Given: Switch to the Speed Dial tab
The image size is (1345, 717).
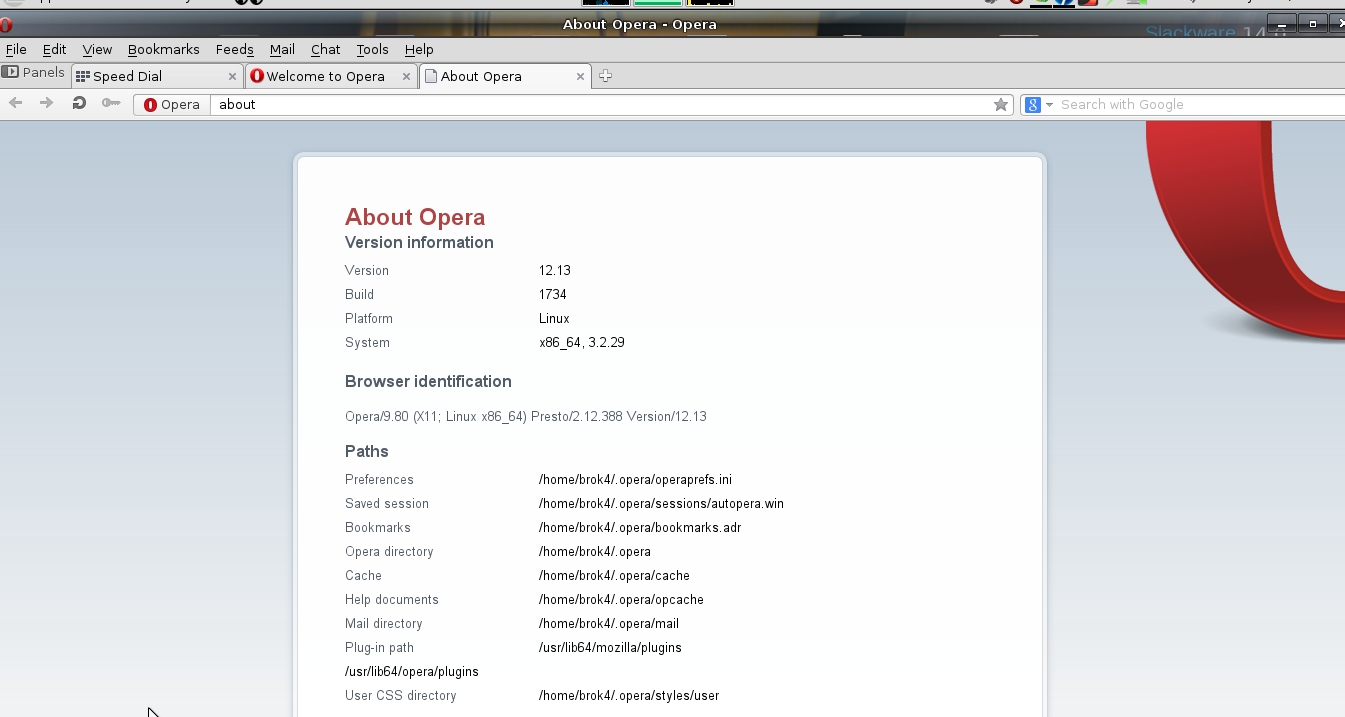Looking at the screenshot, I should [x=150, y=76].
